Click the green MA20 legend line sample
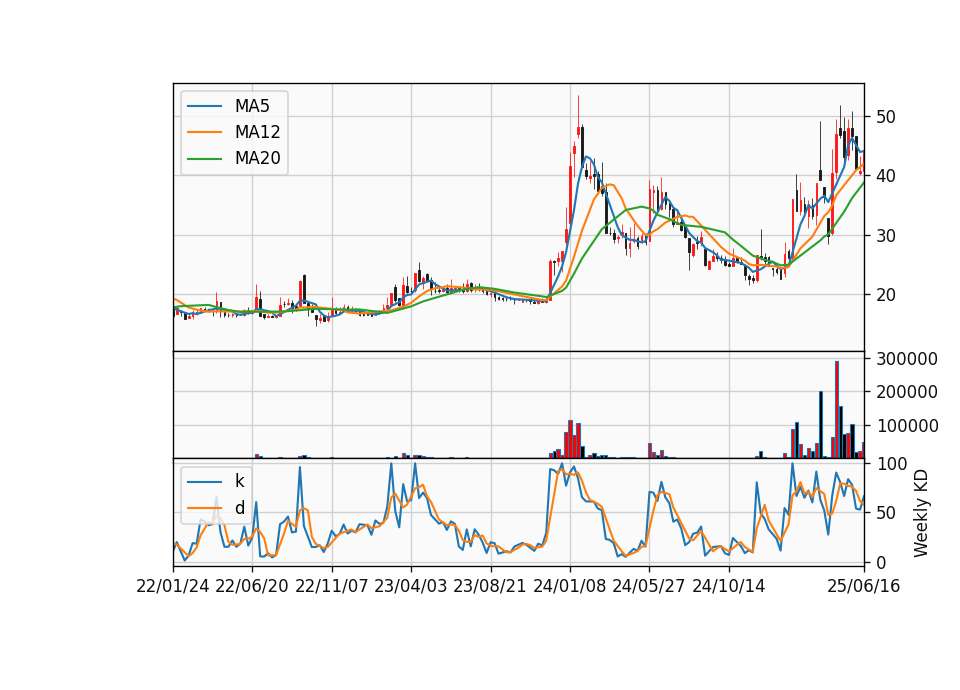Viewport: 960px width, 690px height. 204,159
